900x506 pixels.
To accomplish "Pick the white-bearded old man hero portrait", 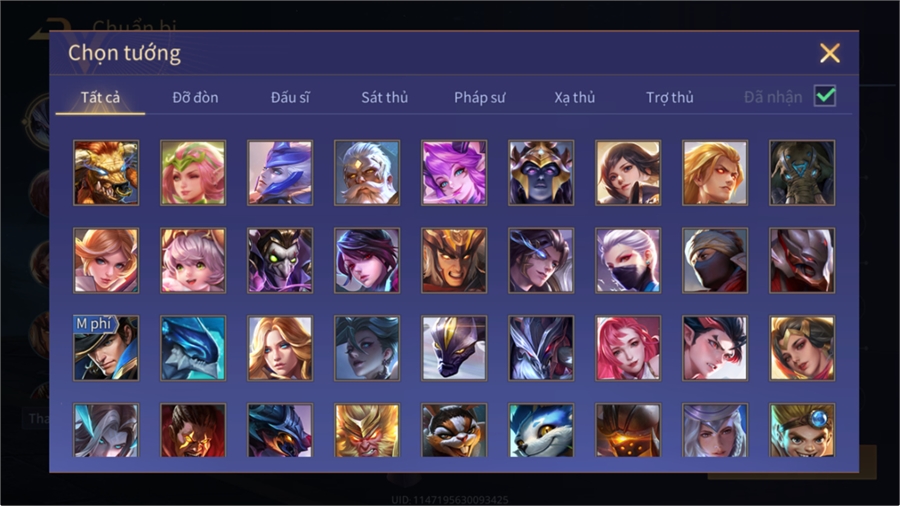I will point(367,173).
